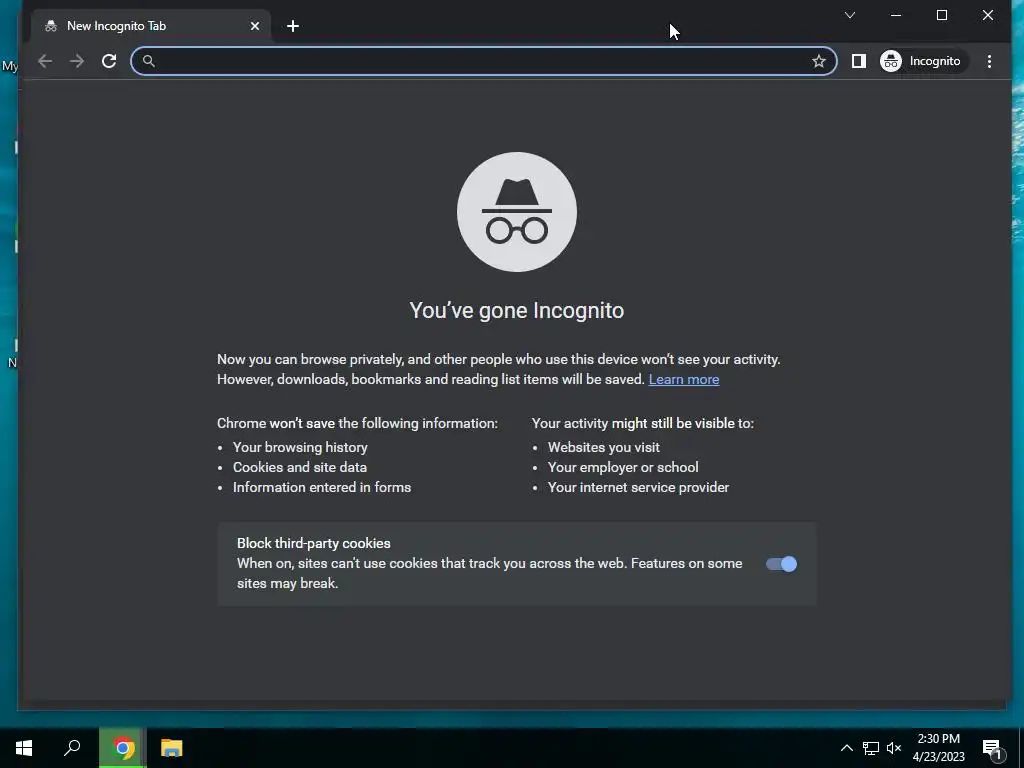Maximize the Chrome window
The image size is (1024, 768).
tap(942, 15)
